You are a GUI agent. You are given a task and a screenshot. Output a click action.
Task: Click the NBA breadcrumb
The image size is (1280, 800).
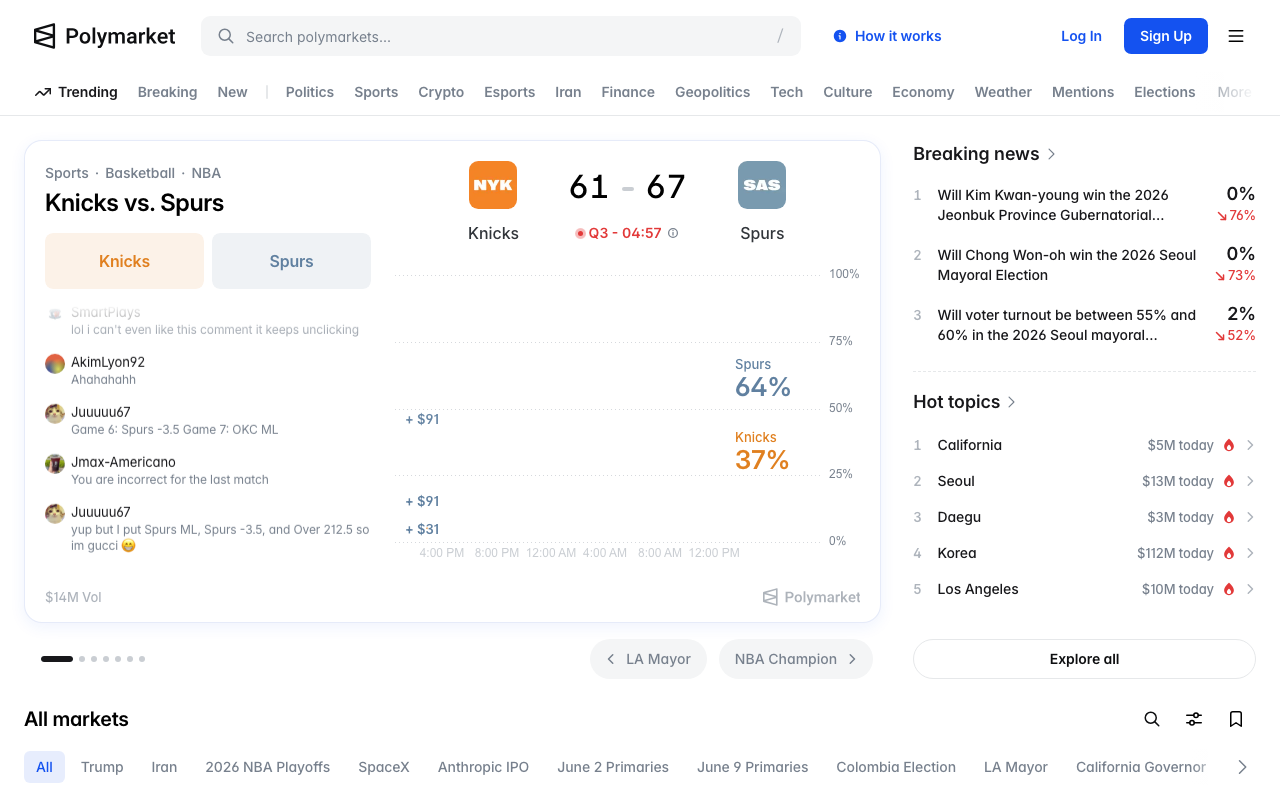(x=206, y=173)
